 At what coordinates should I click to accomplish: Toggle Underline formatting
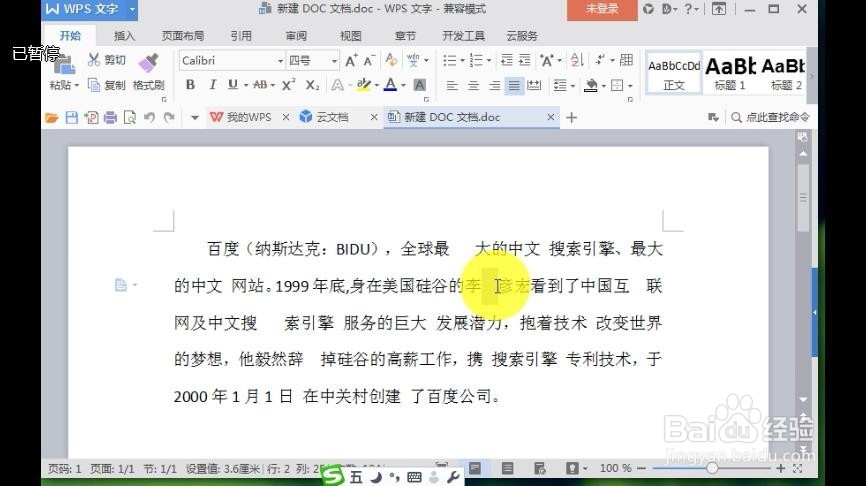pyautogui.click(x=233, y=84)
